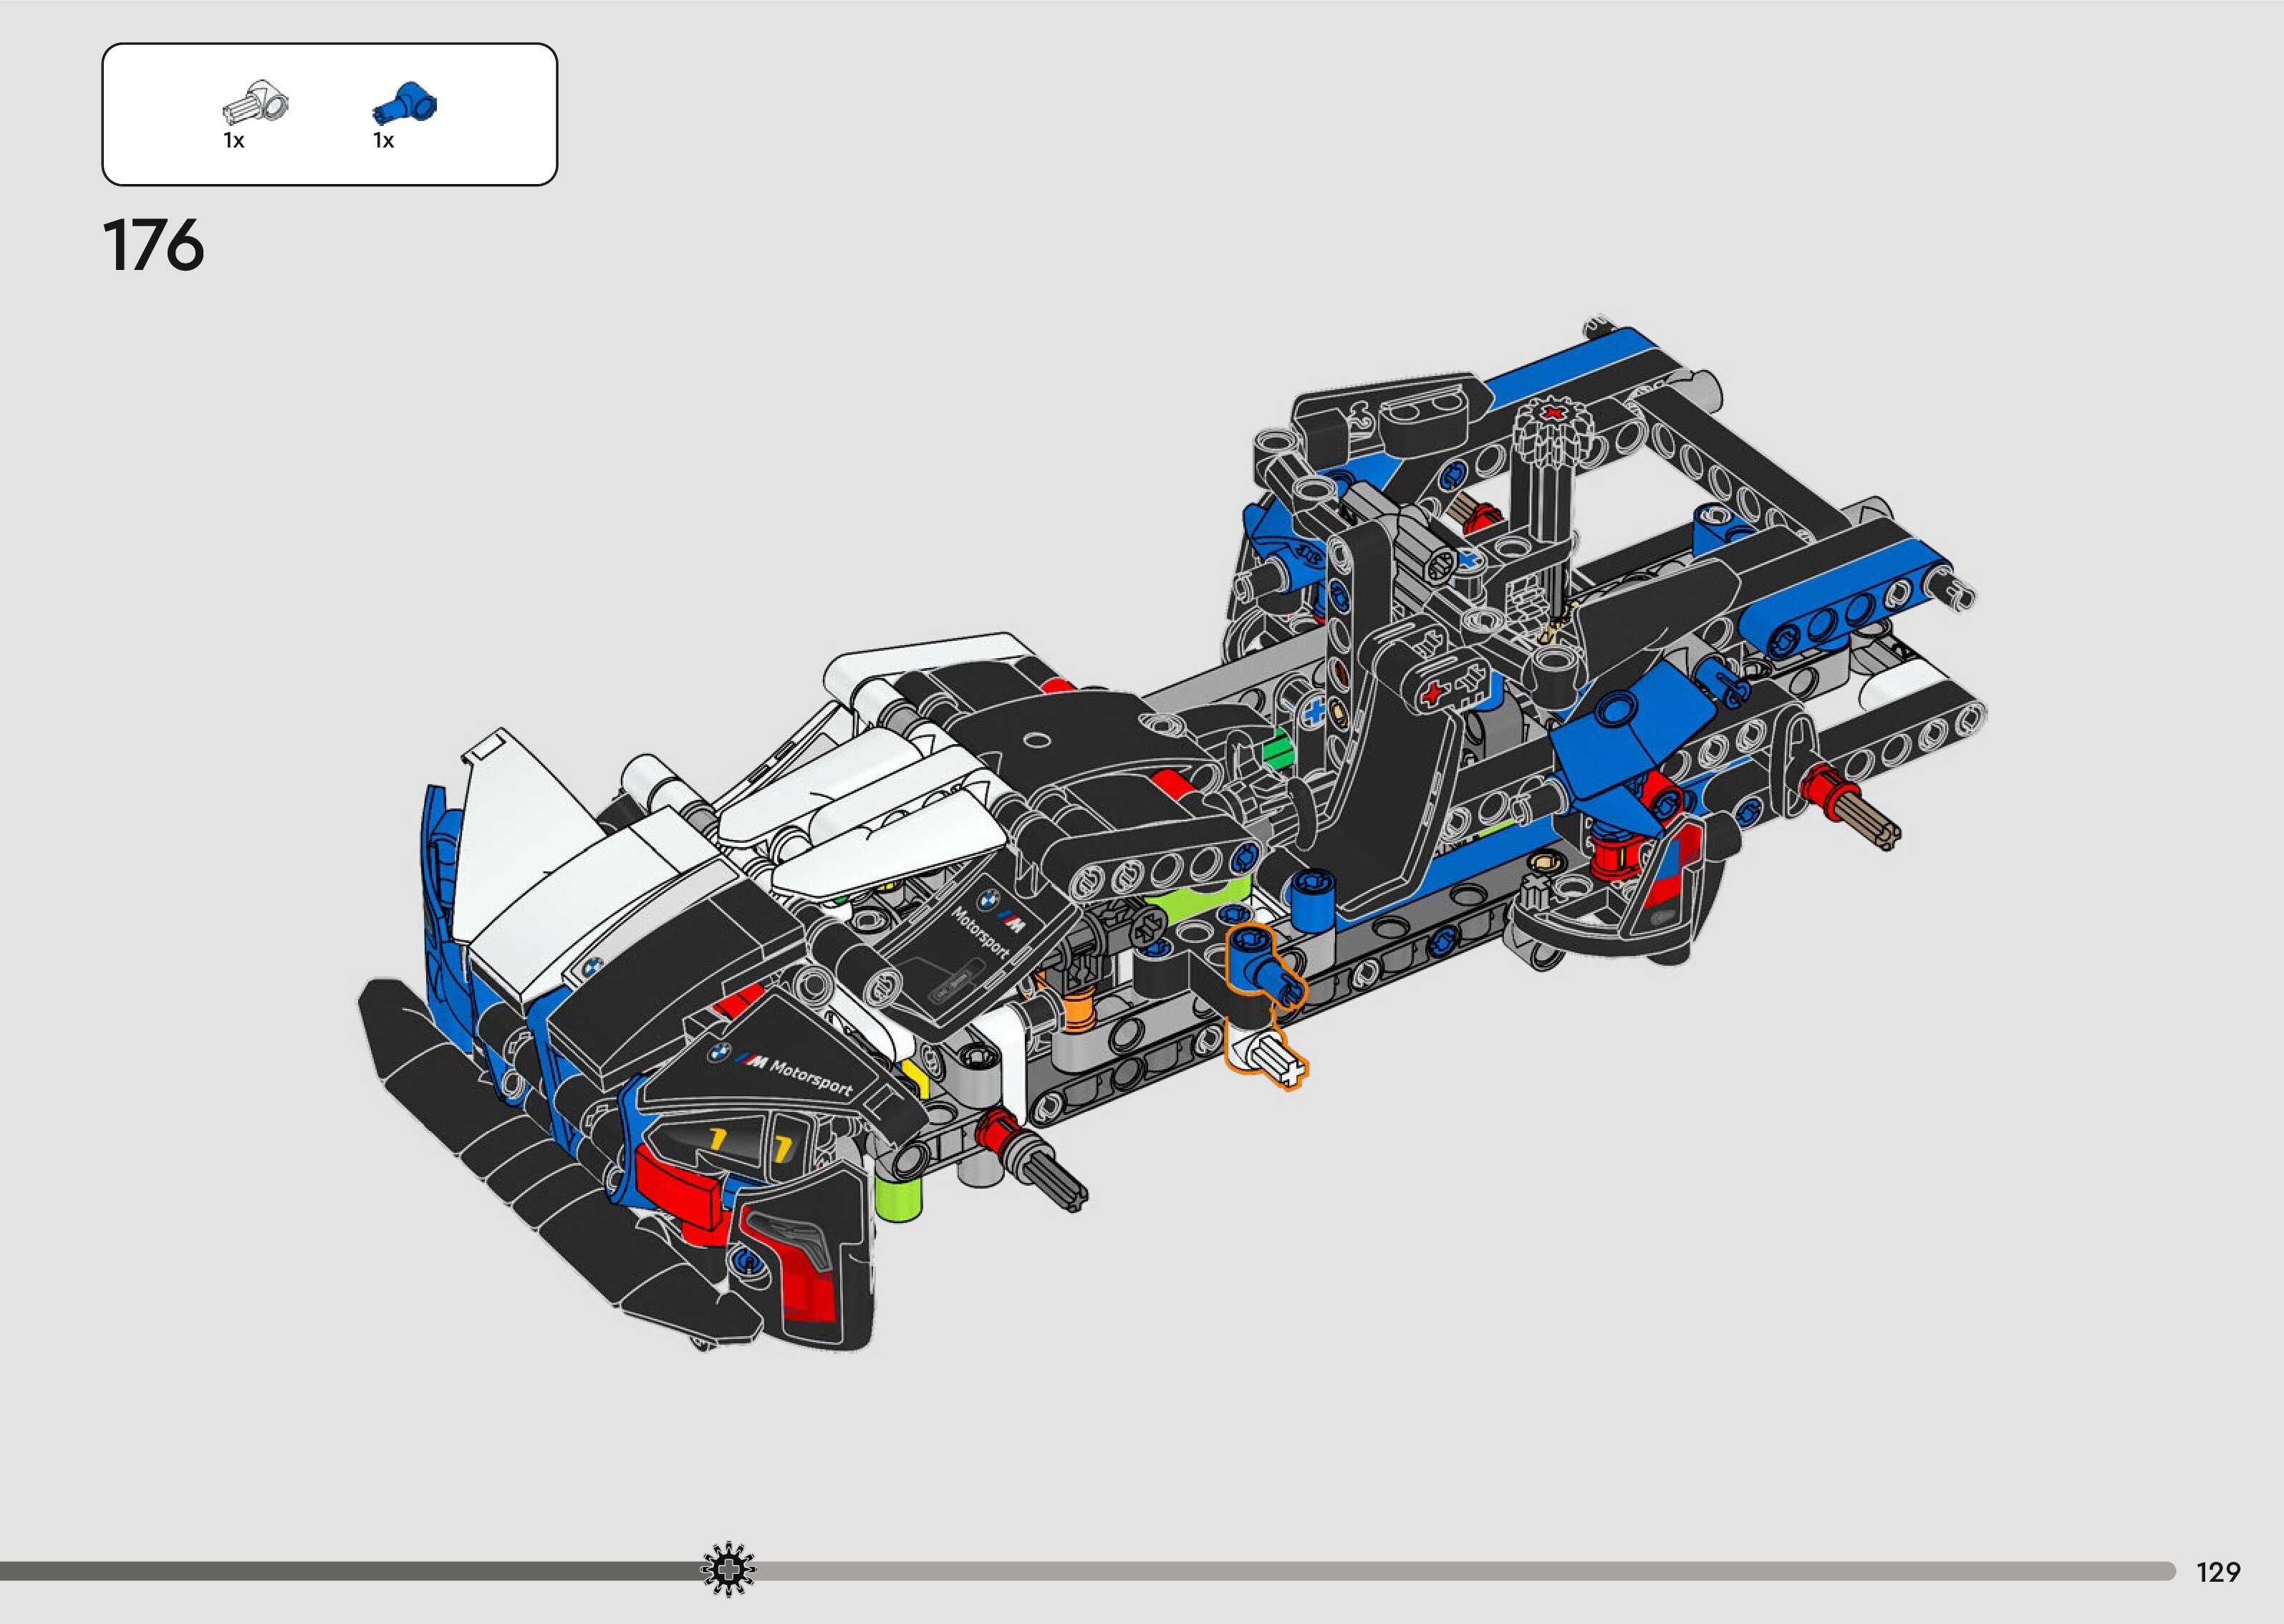Viewport: 2284px width, 1624px height.
Task: Click the step number 176
Action: (x=153, y=245)
